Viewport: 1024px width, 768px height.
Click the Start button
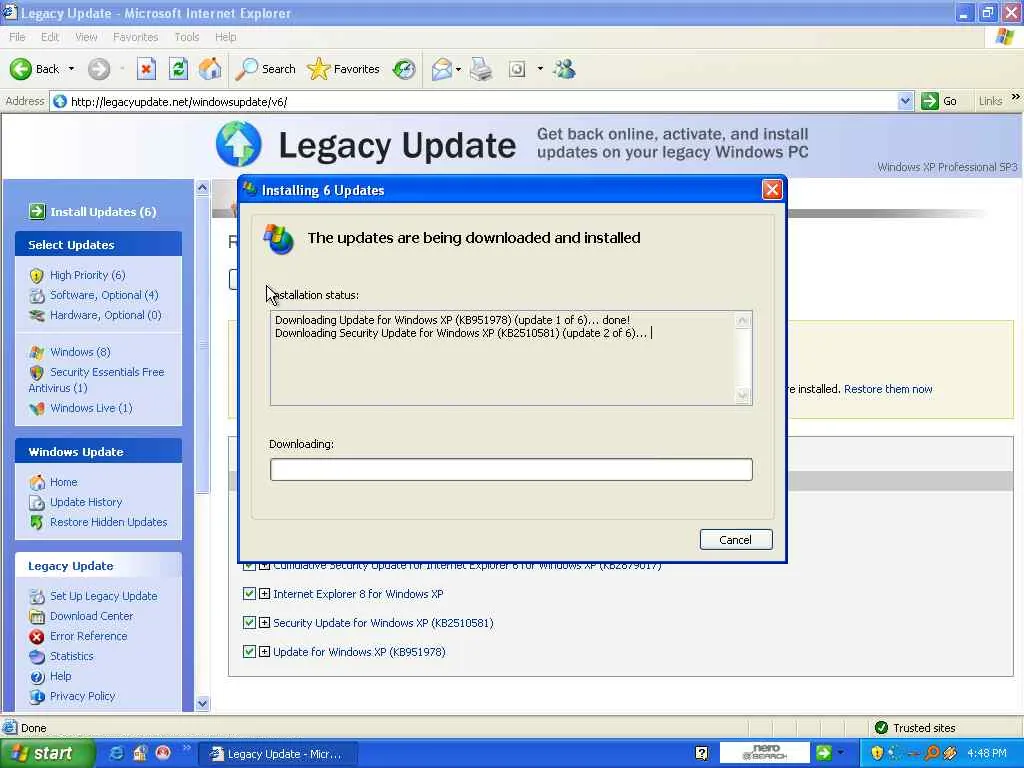click(x=47, y=754)
